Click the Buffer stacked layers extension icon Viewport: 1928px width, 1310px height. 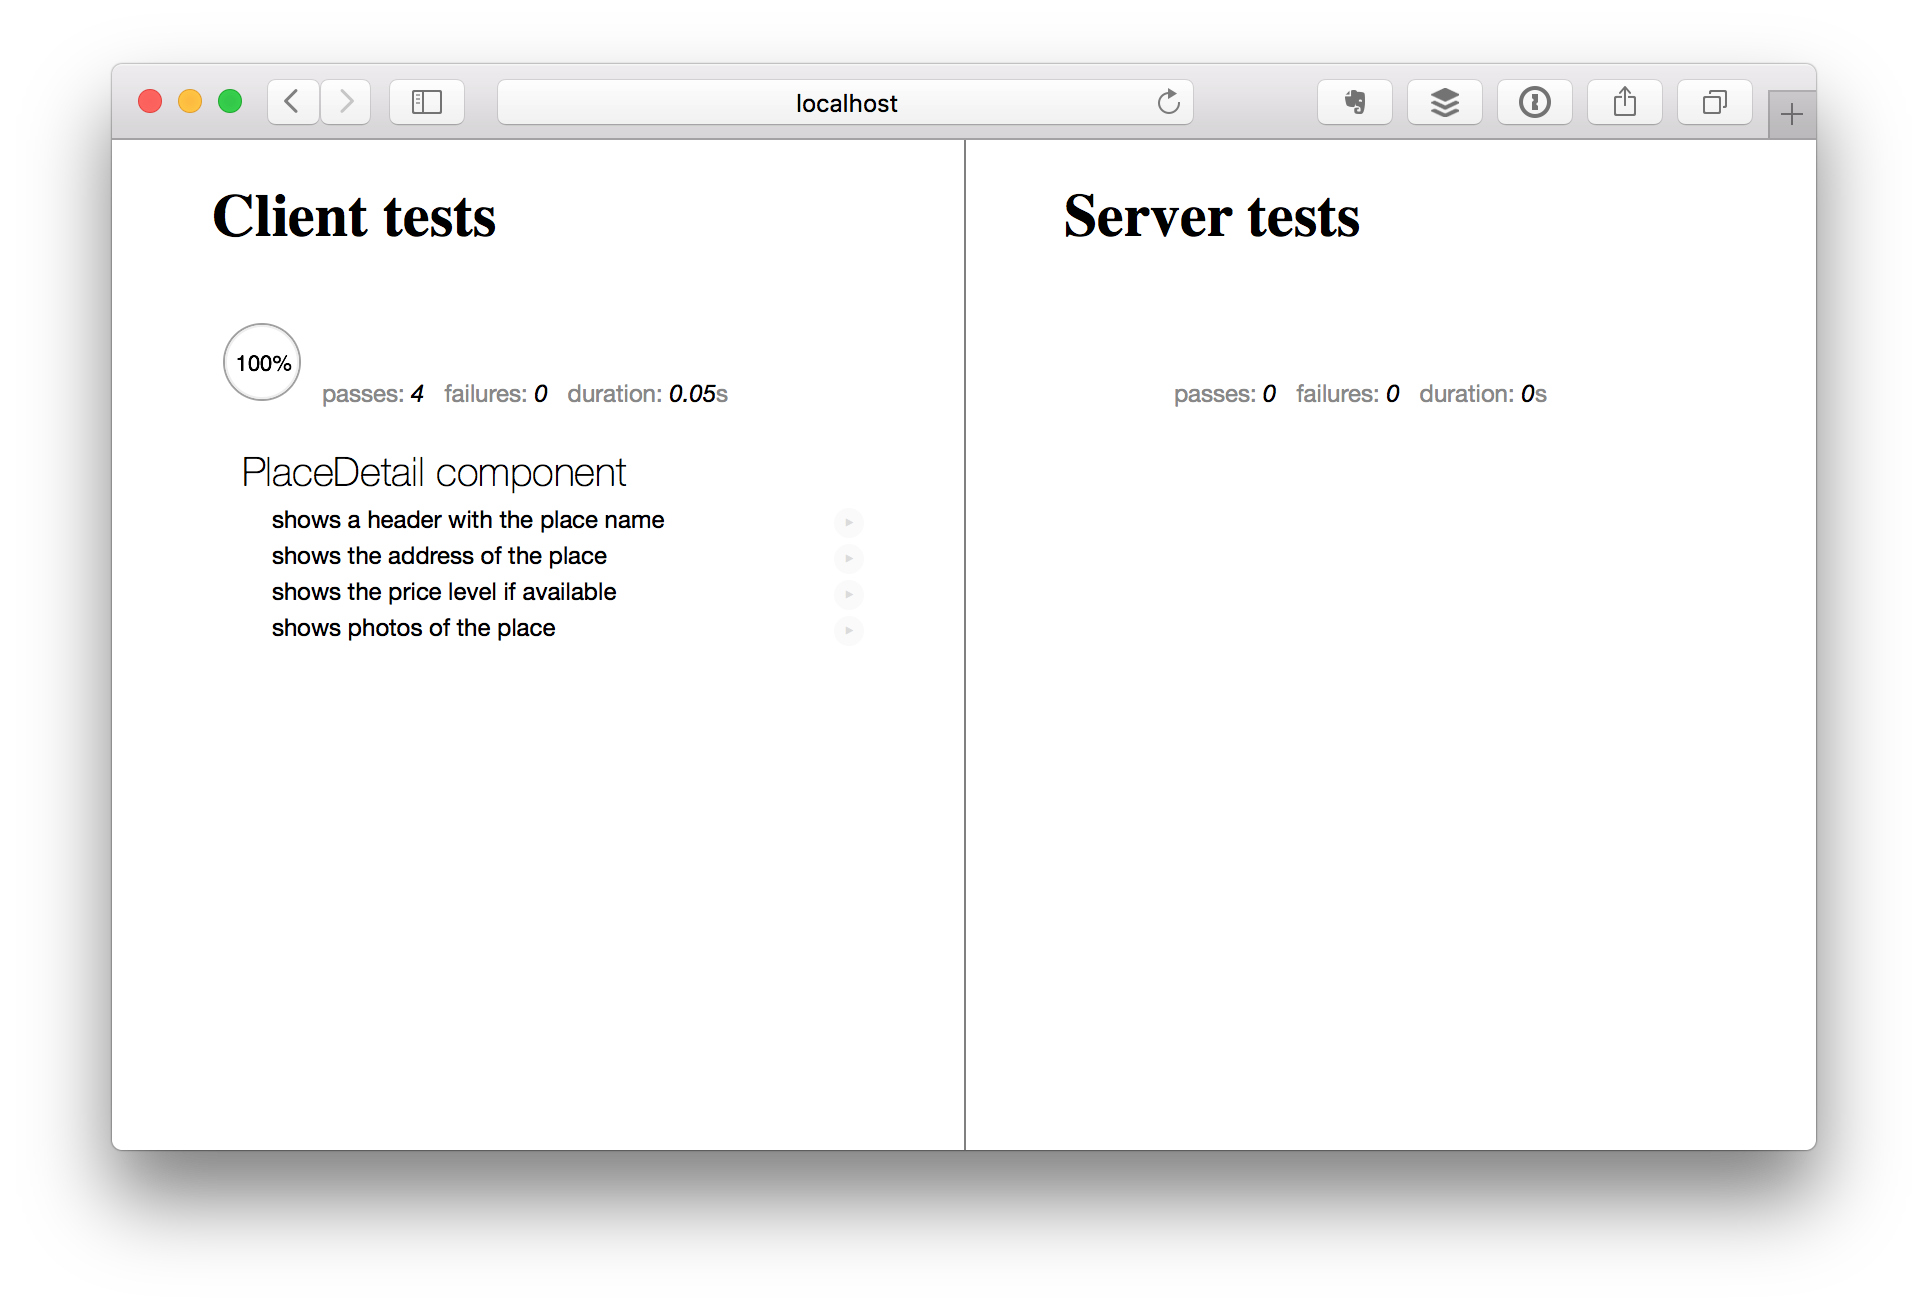(1444, 102)
